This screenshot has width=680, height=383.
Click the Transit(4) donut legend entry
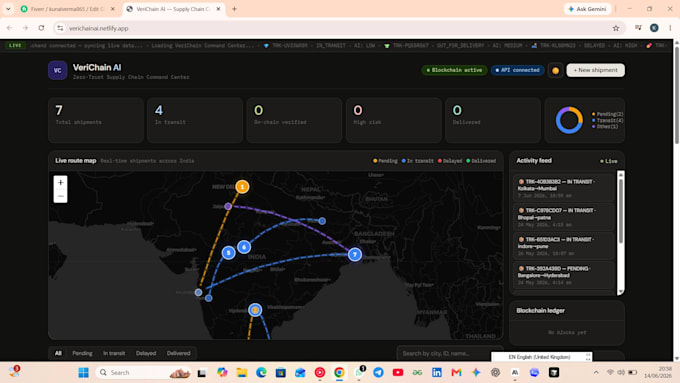click(x=608, y=121)
